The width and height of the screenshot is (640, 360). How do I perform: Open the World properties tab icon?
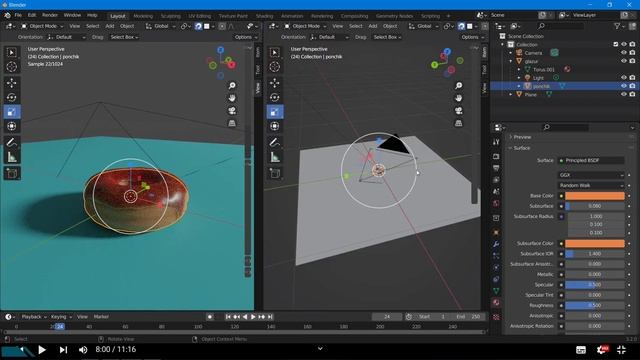click(496, 203)
